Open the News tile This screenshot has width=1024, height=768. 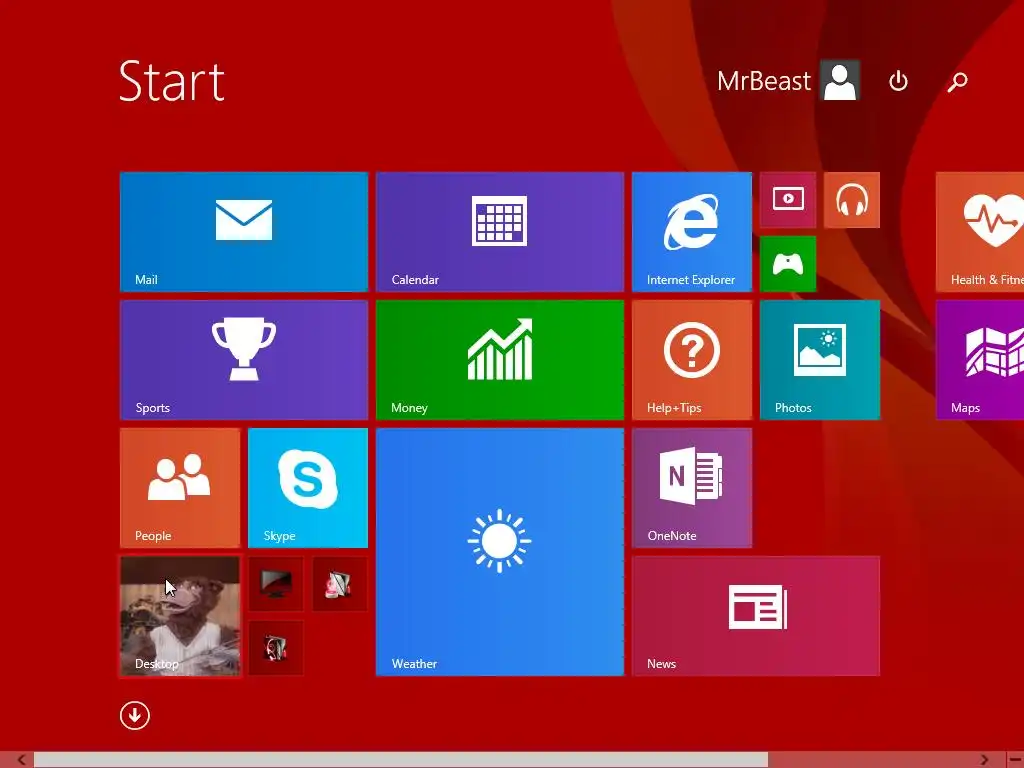tap(756, 616)
